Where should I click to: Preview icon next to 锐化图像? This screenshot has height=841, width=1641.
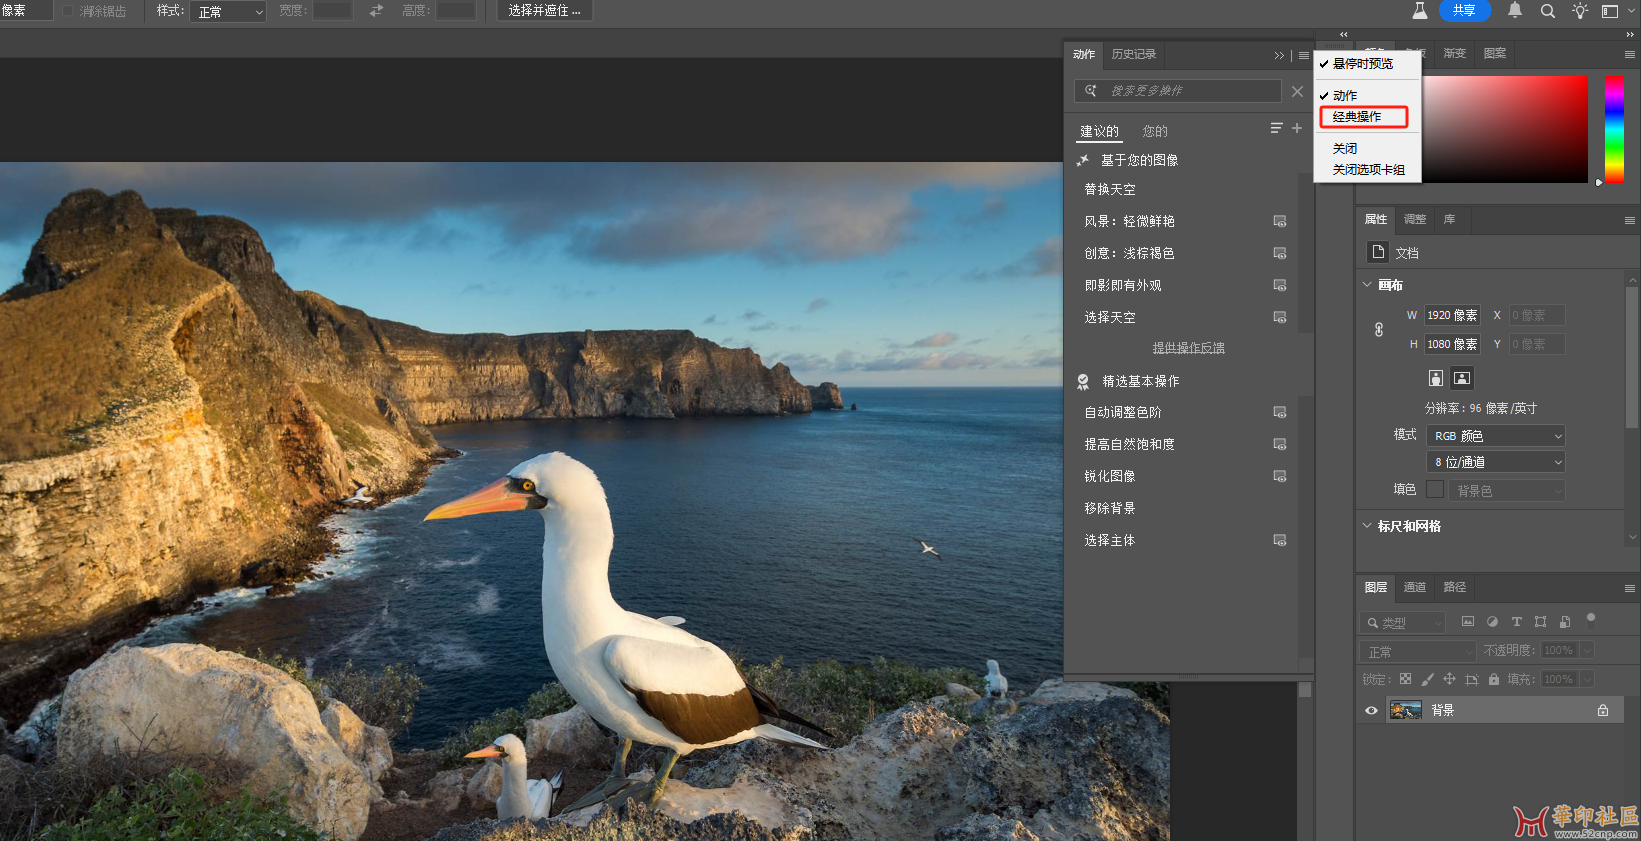tap(1279, 476)
